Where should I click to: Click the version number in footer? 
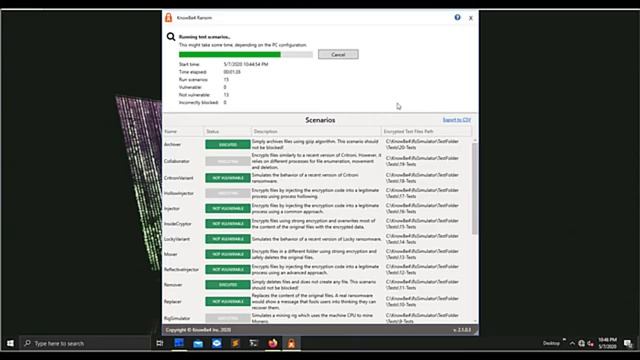pyautogui.click(x=462, y=330)
